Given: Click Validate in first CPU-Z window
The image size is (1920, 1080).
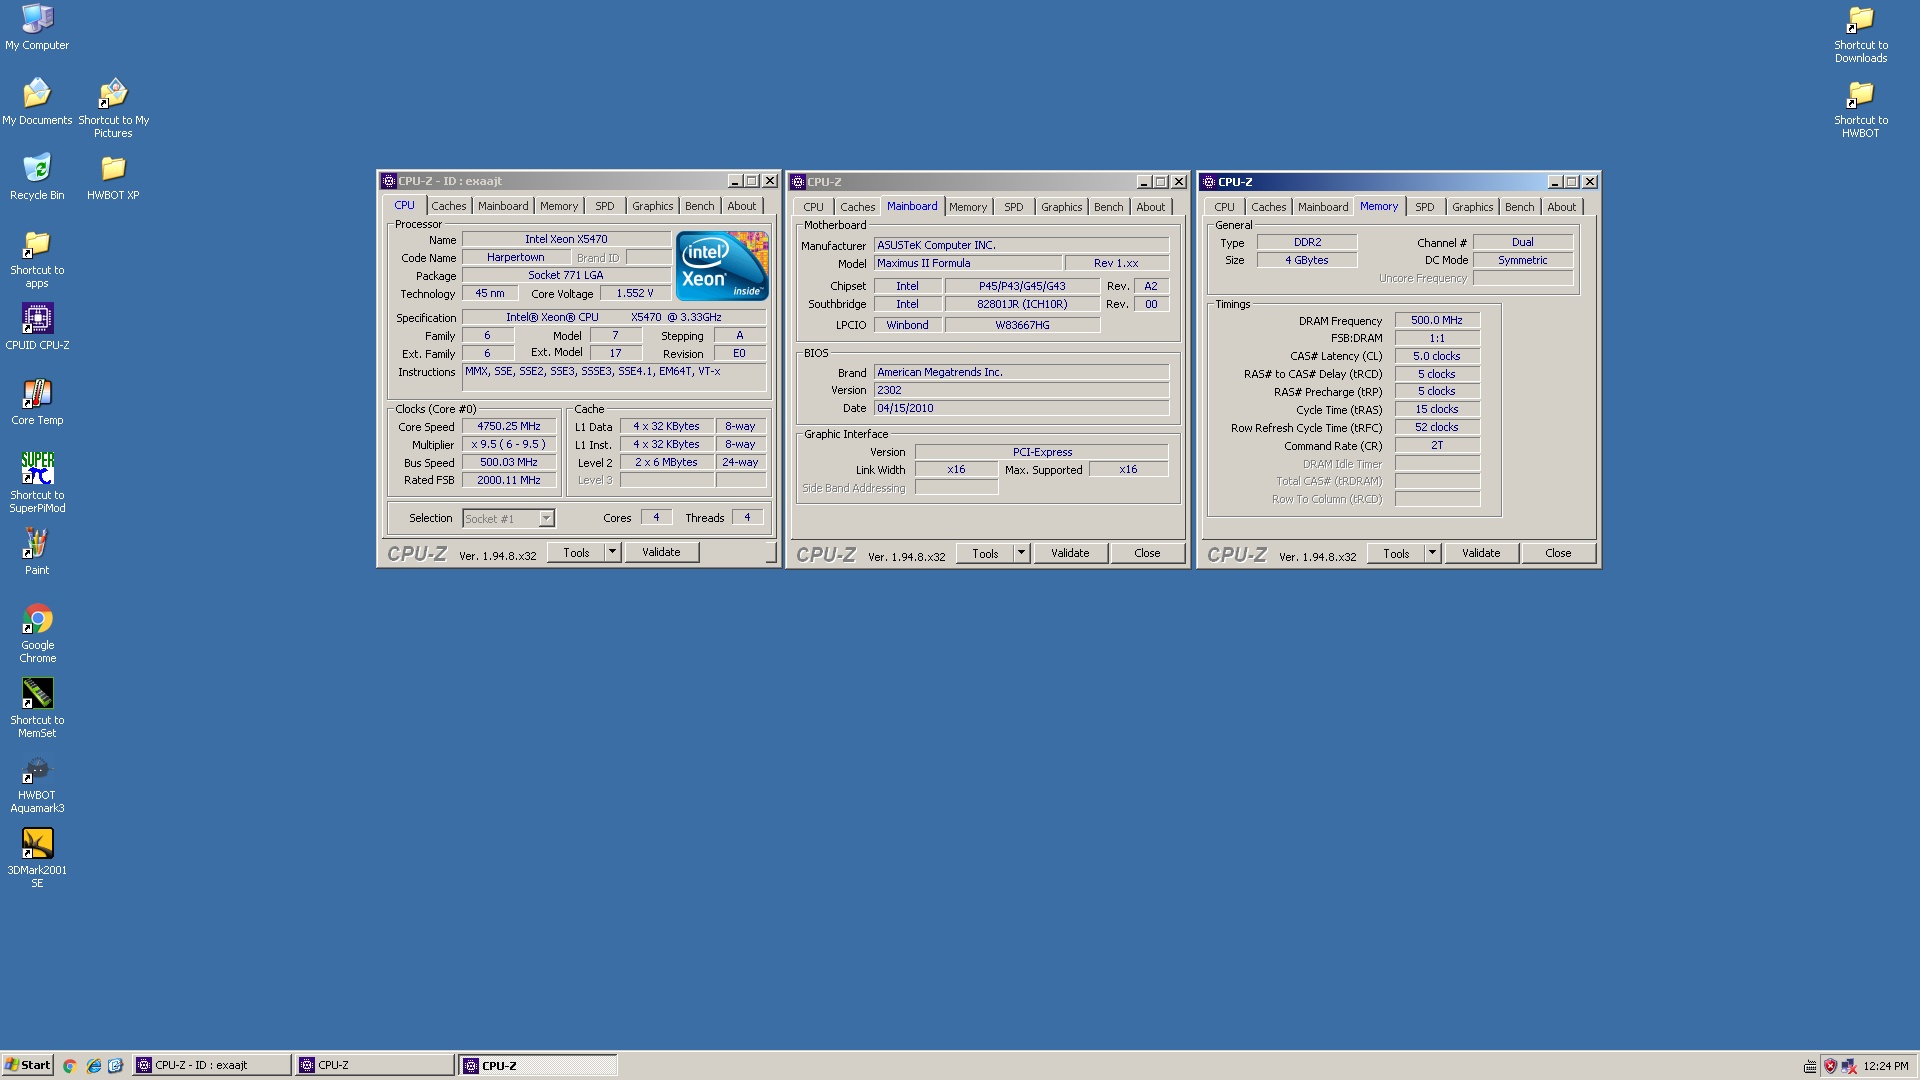Looking at the screenshot, I should pyautogui.click(x=661, y=552).
